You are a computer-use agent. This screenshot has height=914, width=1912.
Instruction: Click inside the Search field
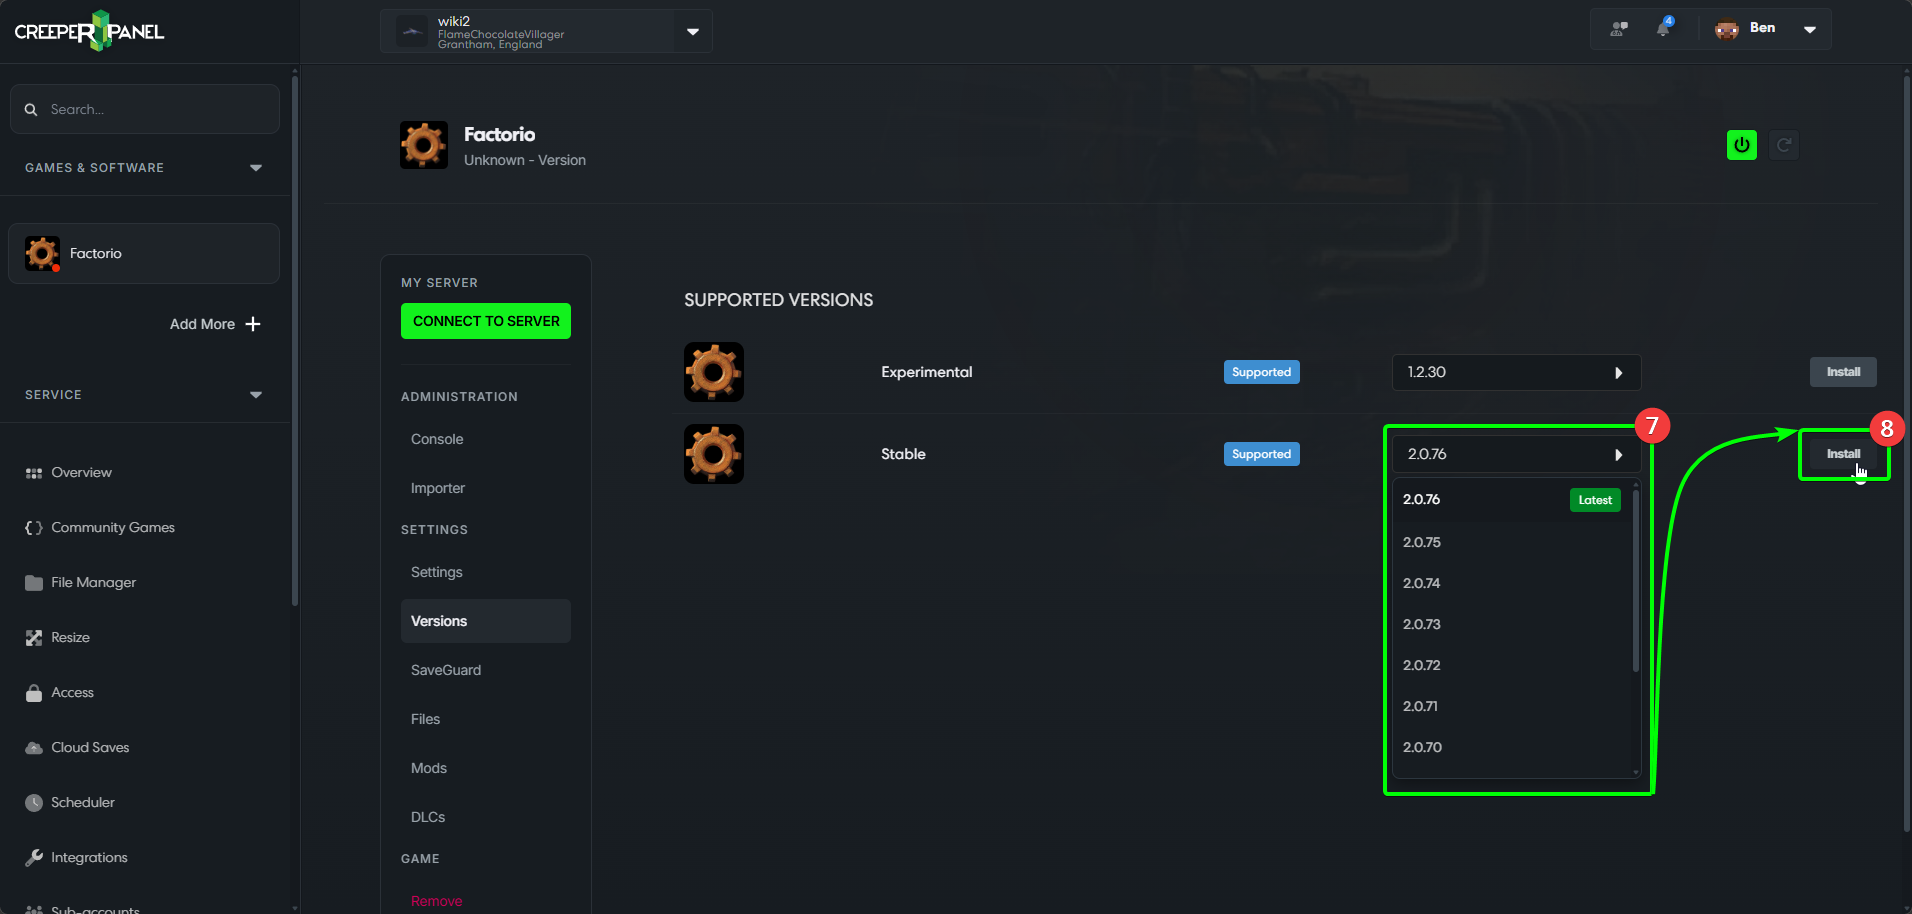(144, 108)
